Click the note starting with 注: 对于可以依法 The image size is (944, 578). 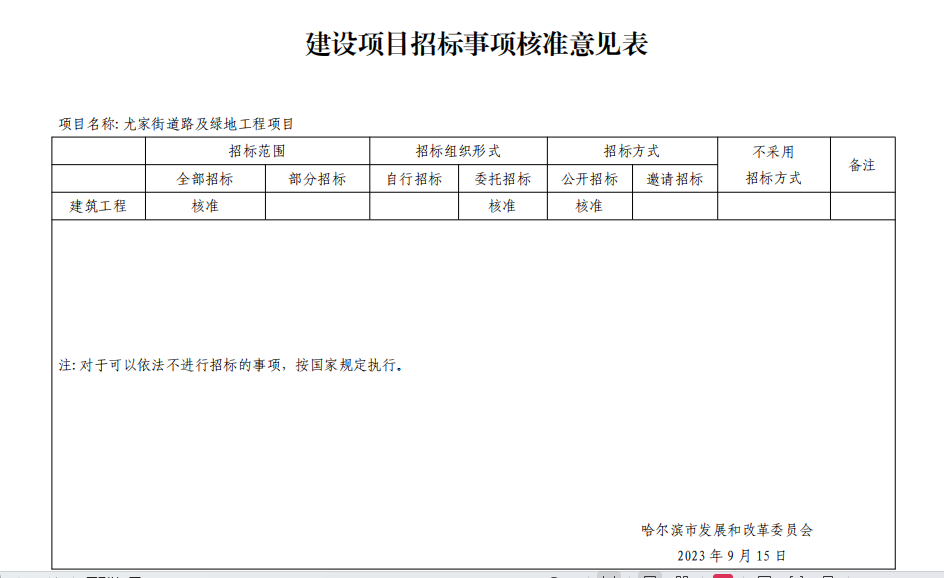pyautogui.click(x=231, y=365)
